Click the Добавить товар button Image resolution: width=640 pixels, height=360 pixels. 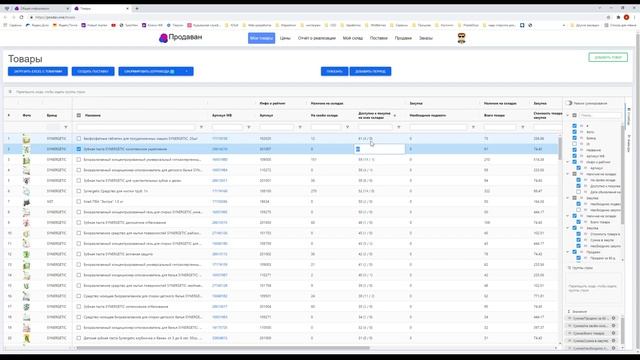[x=608, y=57]
